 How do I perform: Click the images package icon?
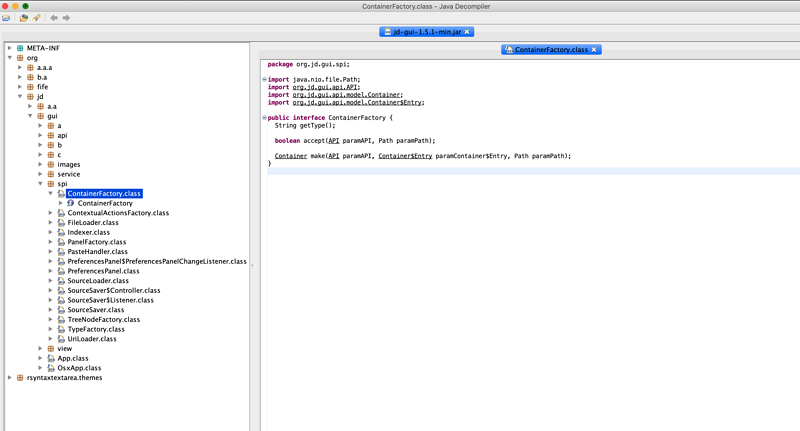(x=51, y=164)
